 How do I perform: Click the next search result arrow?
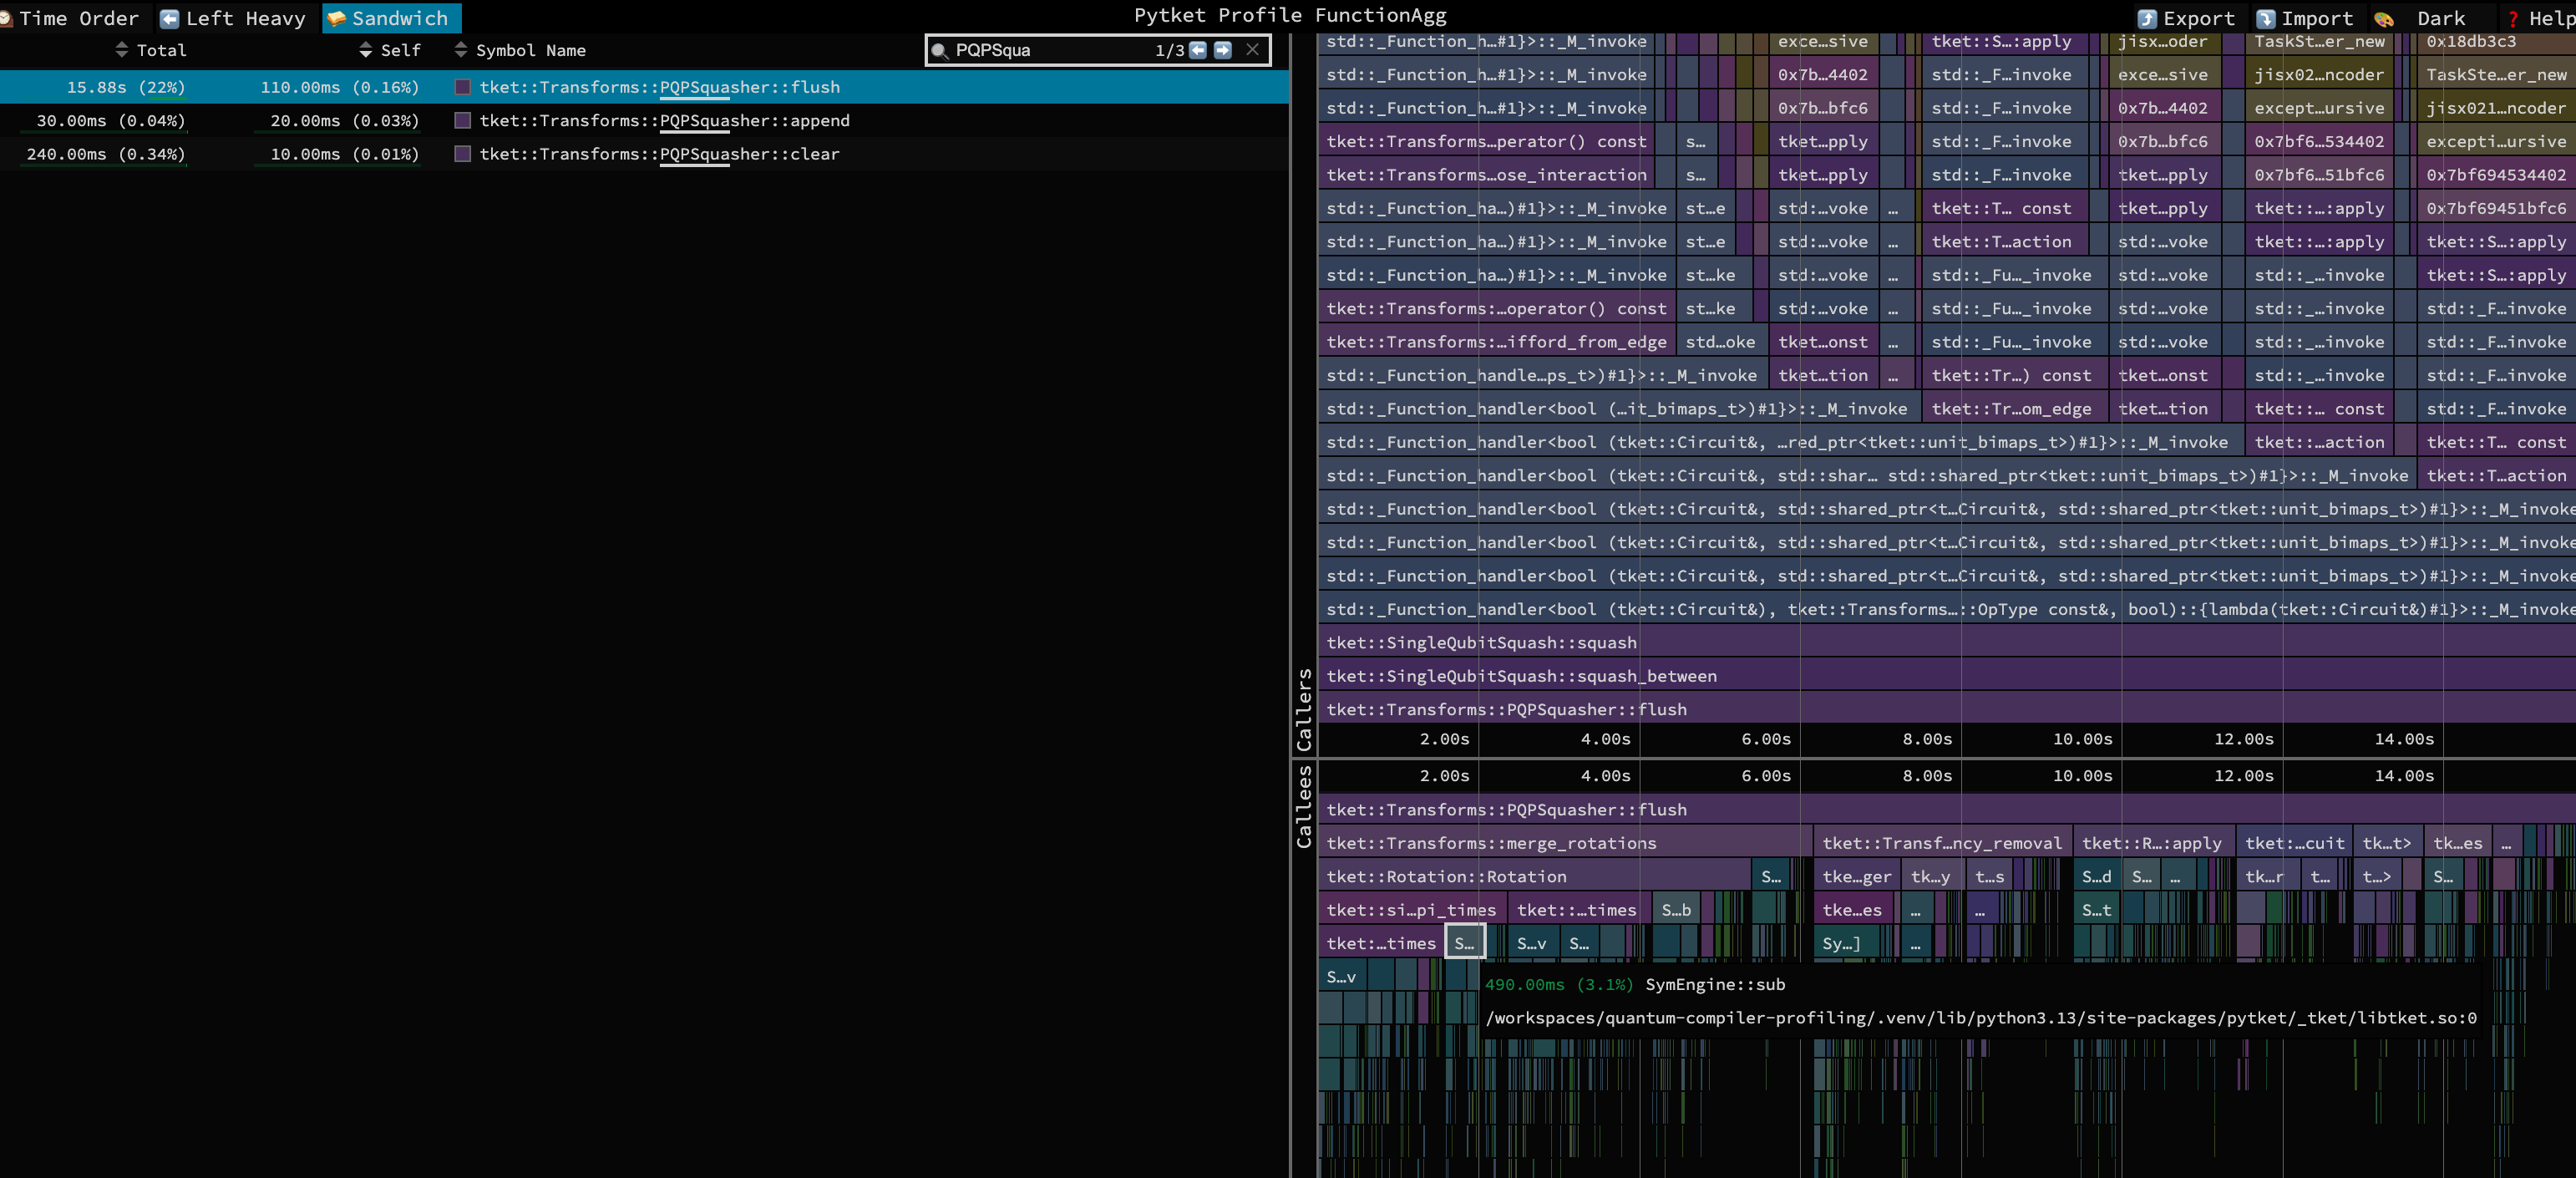(1222, 50)
